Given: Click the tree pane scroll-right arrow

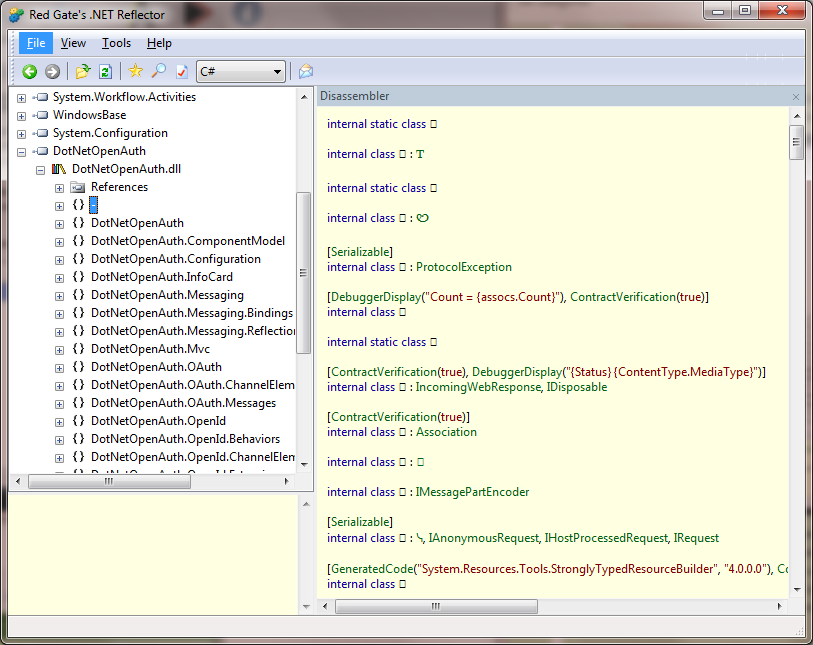Looking at the screenshot, I should [286, 482].
